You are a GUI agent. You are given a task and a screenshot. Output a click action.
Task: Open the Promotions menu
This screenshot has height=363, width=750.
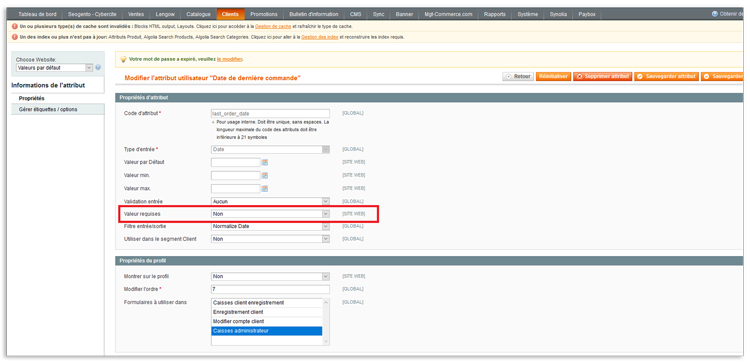tap(264, 14)
